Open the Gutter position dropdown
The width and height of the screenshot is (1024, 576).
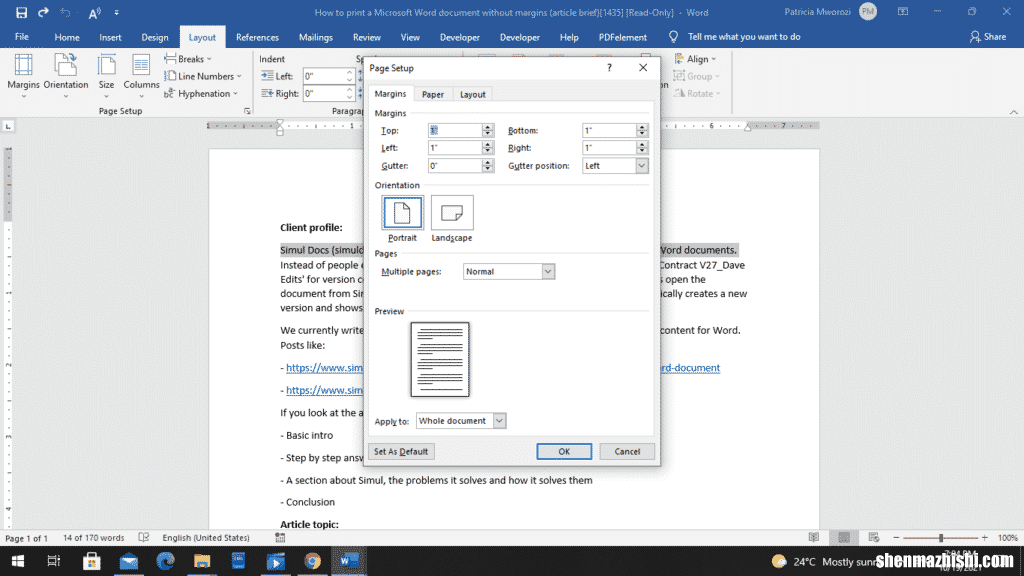641,166
